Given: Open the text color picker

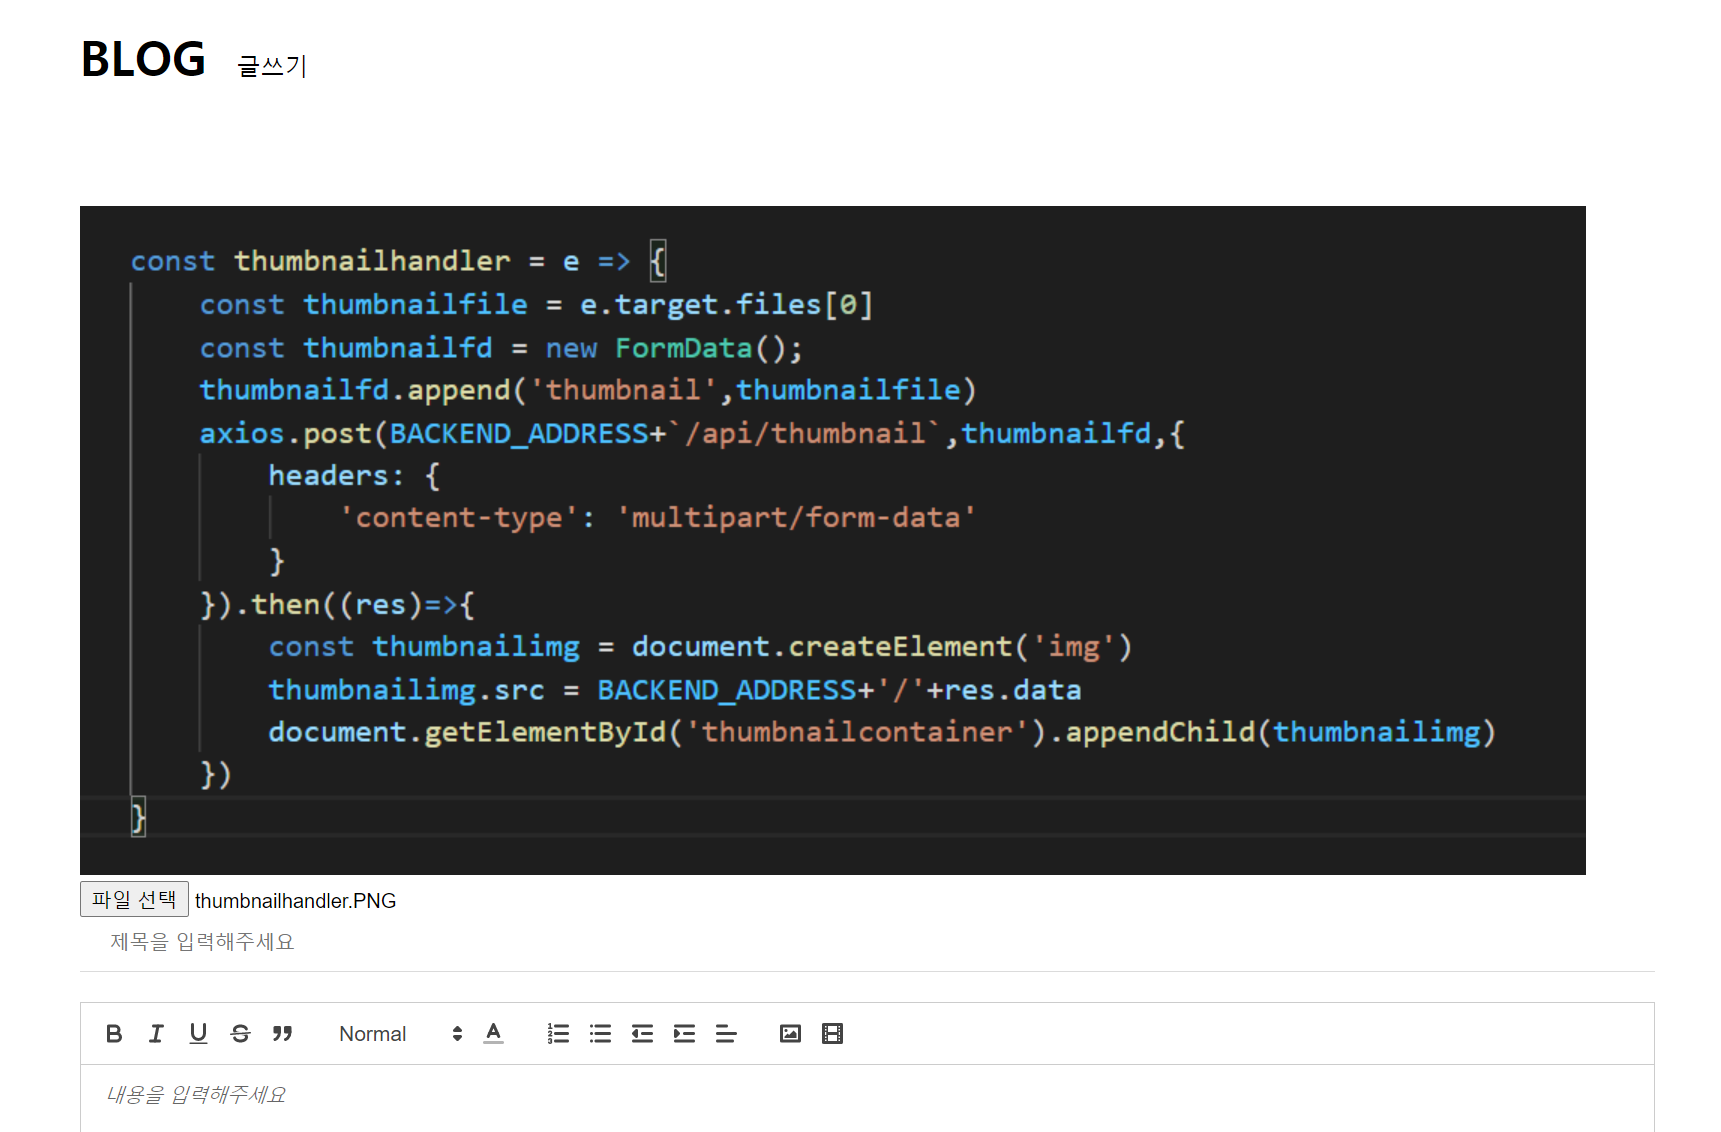Looking at the screenshot, I should (494, 1033).
